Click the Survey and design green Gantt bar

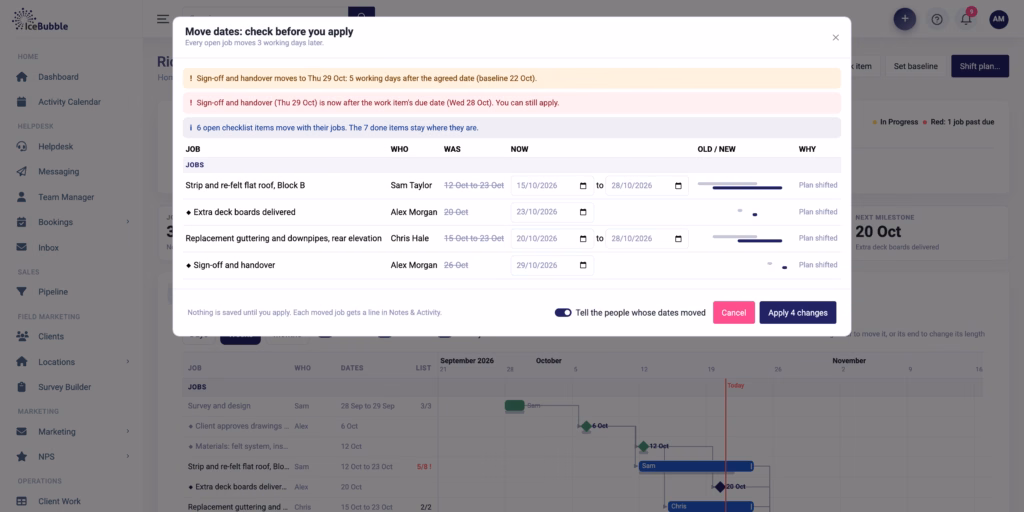tap(515, 406)
